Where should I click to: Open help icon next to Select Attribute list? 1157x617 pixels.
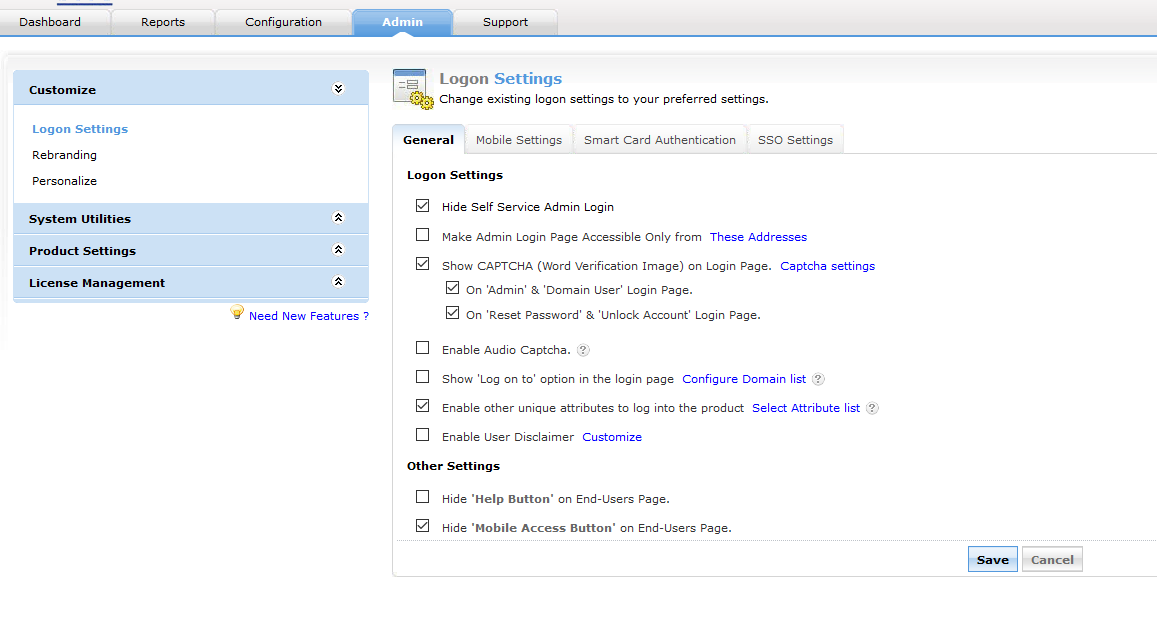tap(872, 408)
